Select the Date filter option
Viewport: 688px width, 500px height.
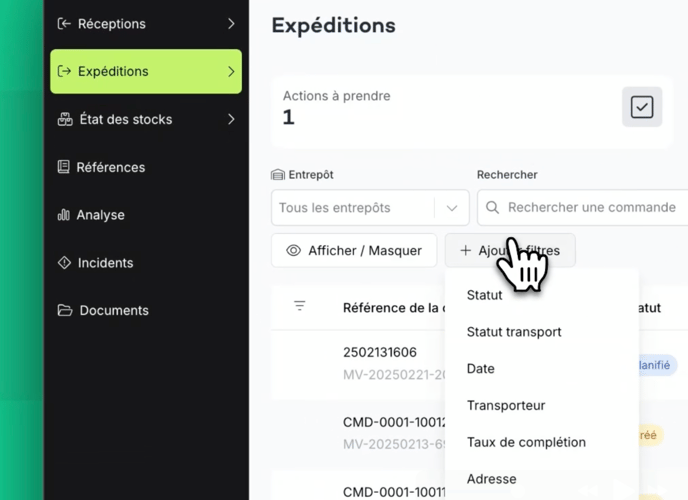pos(481,369)
